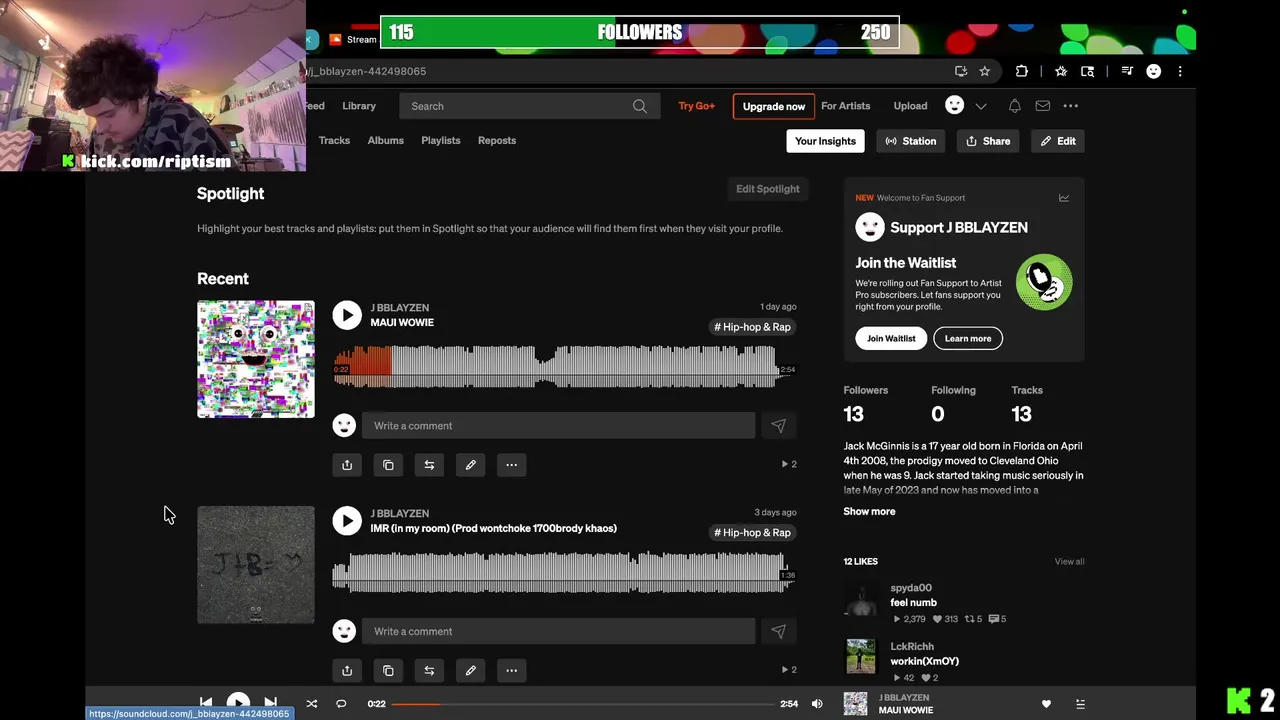Play the MAUI WOWIE track

pyautogui.click(x=347, y=315)
